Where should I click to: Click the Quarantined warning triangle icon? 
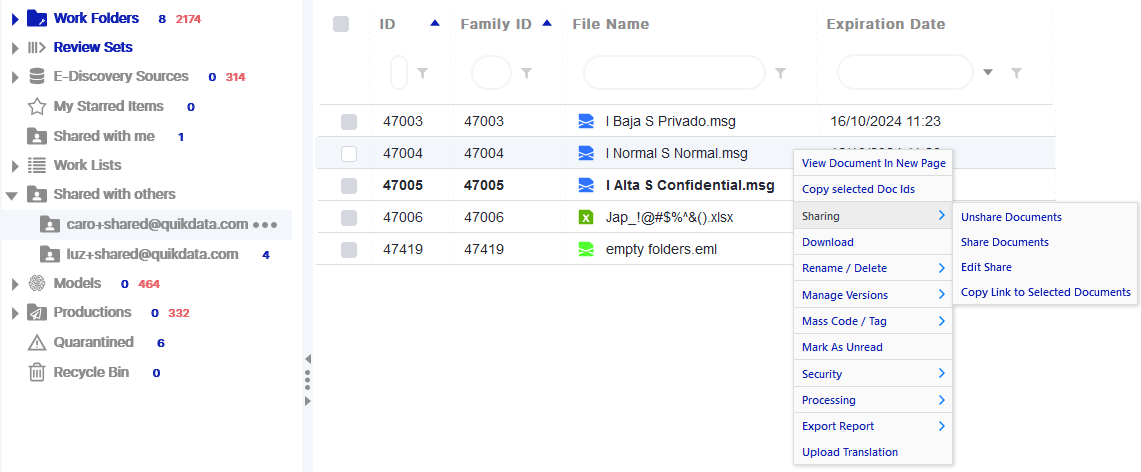pos(36,342)
